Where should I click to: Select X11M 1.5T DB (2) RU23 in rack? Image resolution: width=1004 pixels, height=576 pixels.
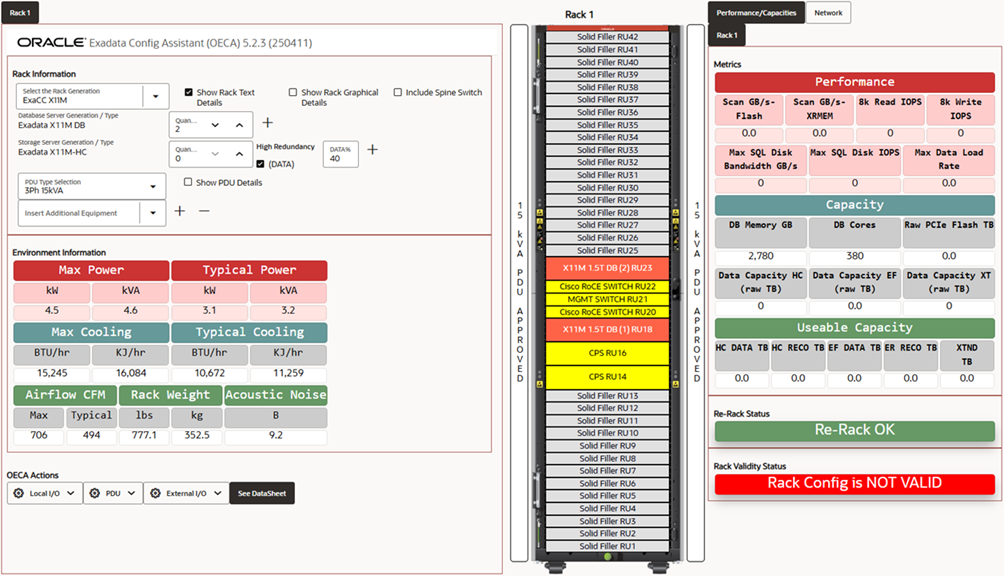(x=608, y=268)
